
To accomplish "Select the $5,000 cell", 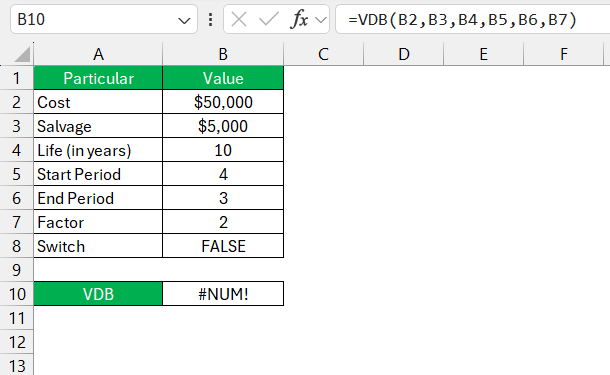I will (223, 126).
